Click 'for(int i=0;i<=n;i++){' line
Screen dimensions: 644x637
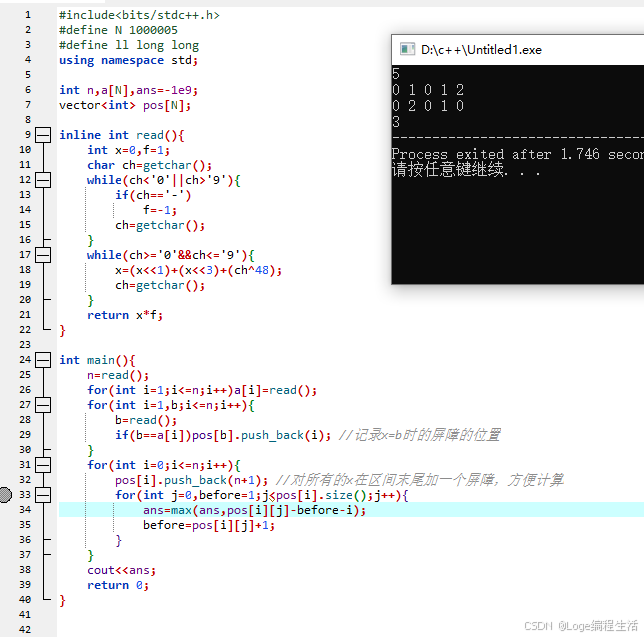tap(163, 465)
